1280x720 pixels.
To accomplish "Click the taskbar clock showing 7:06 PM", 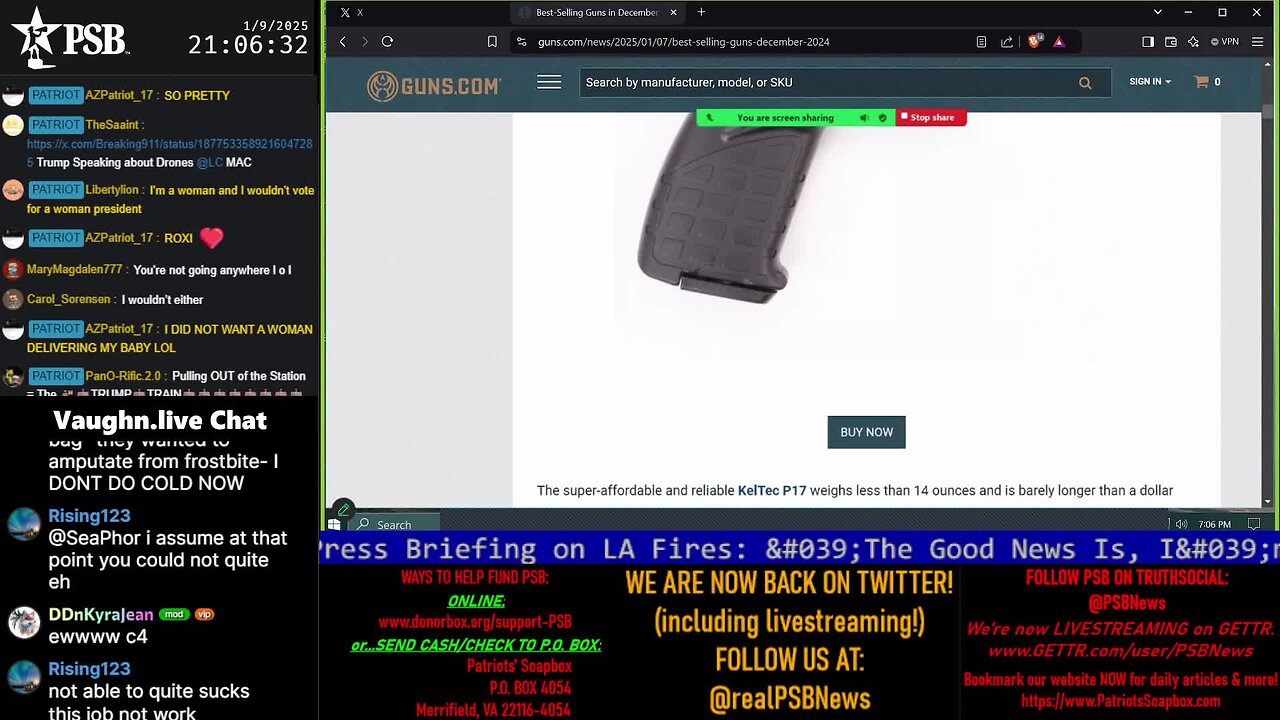I will click(1215, 524).
